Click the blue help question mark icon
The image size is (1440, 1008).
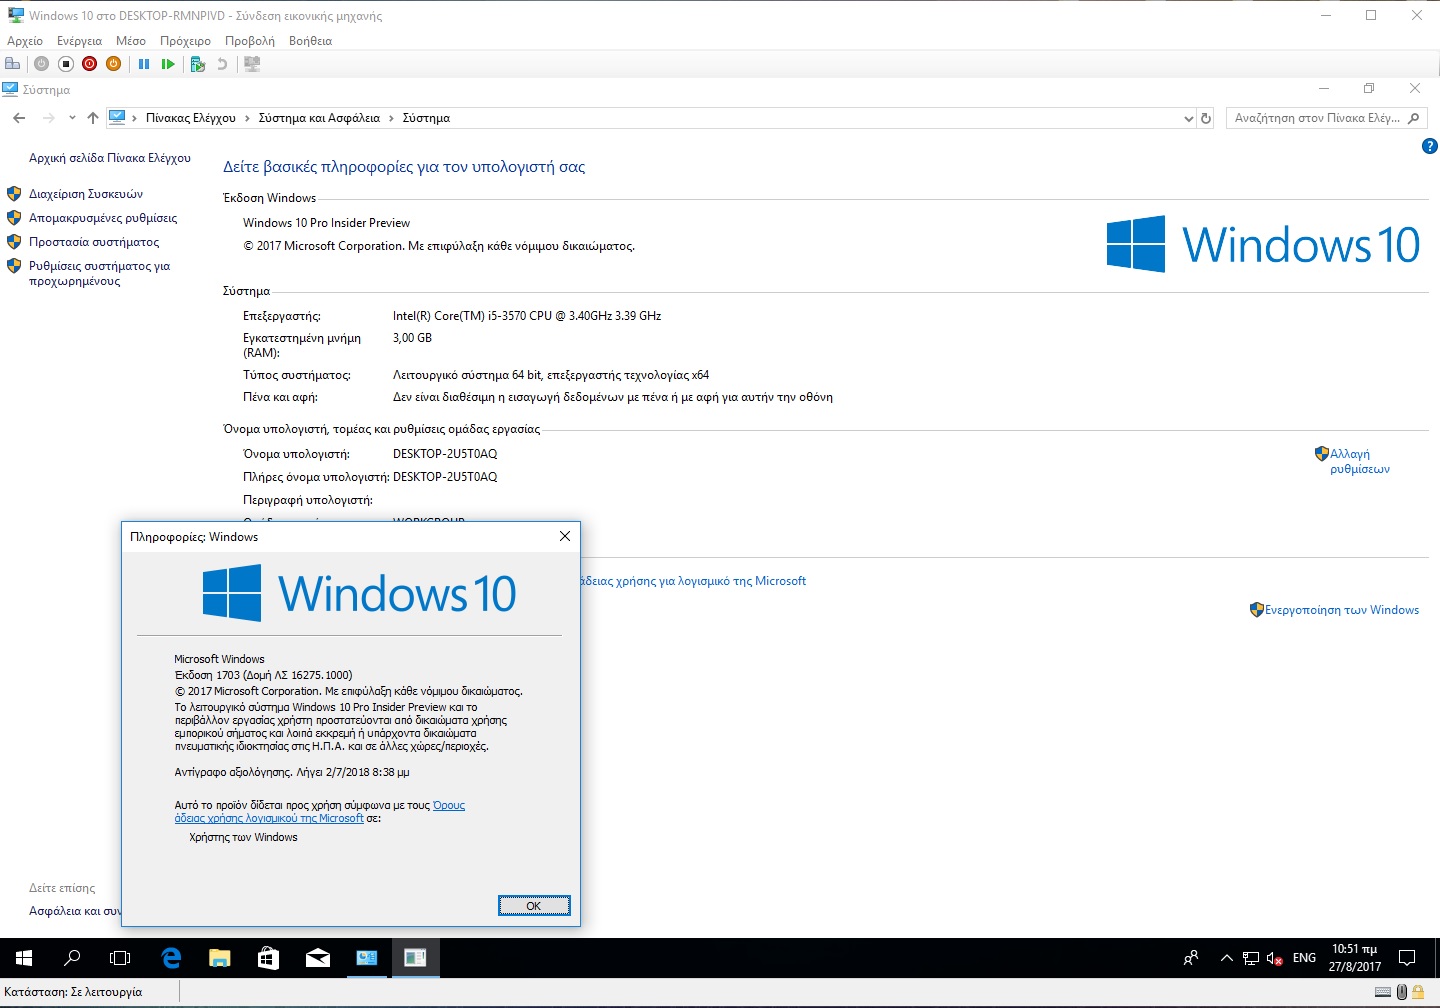(x=1429, y=146)
